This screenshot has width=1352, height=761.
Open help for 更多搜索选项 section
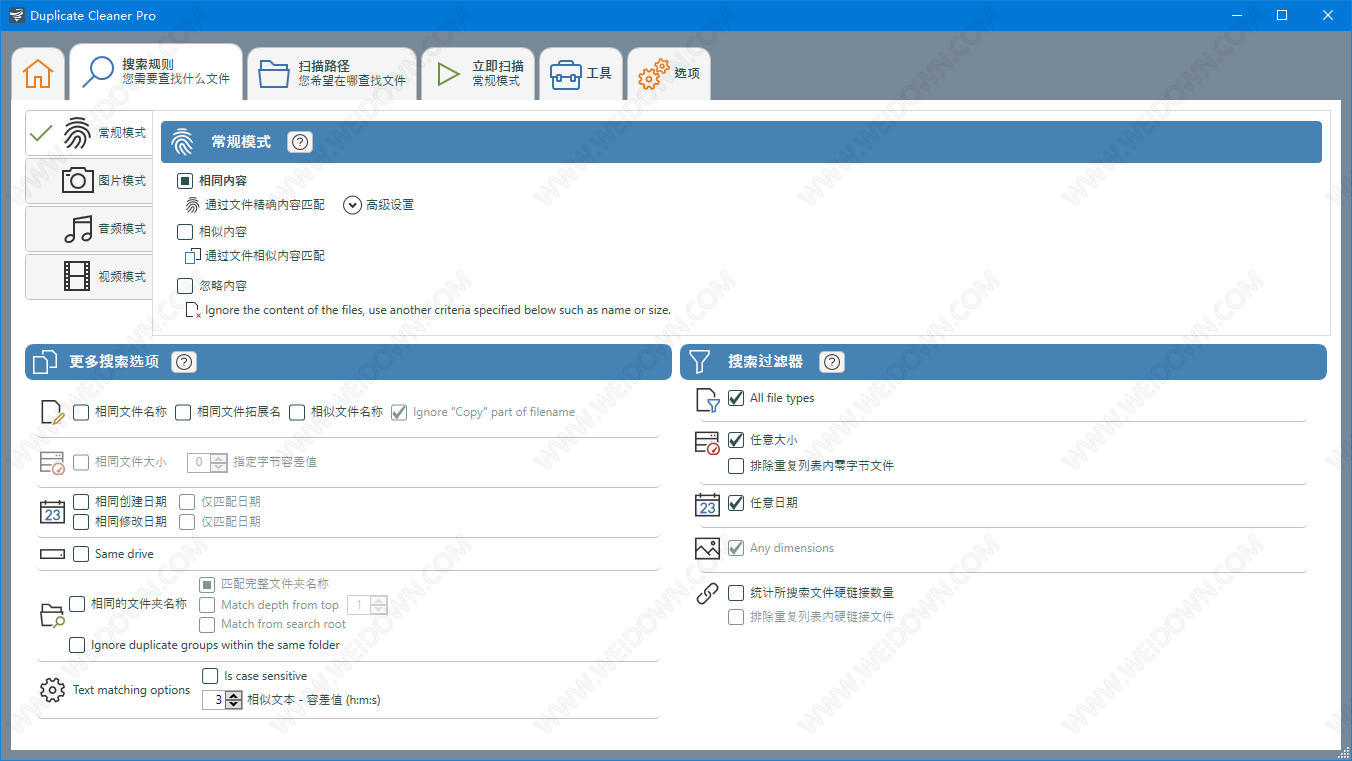pos(184,362)
